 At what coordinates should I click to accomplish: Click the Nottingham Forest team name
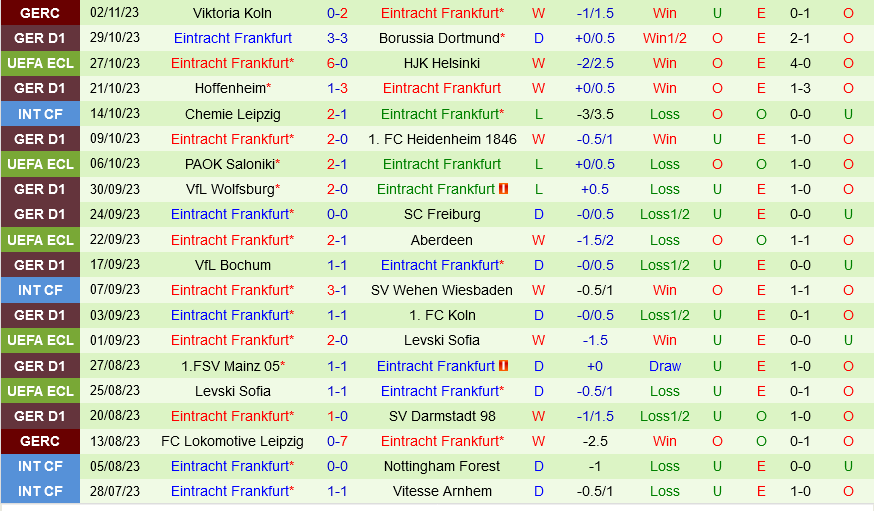click(x=442, y=466)
